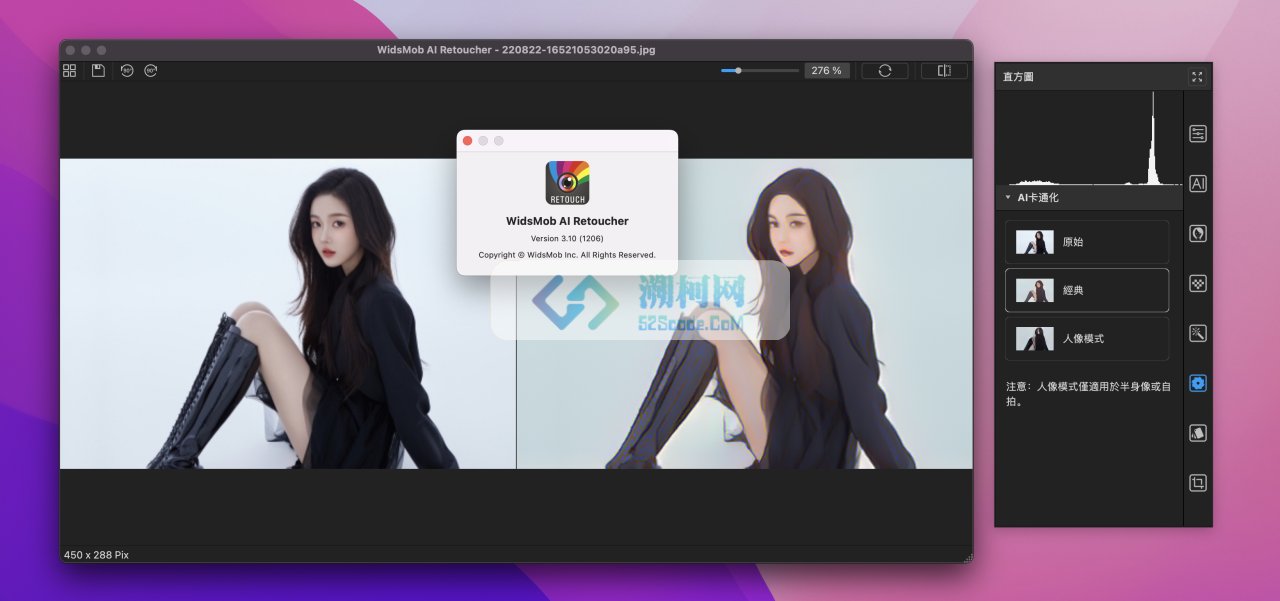Select the 經典 cartoon style preset

coord(1087,290)
